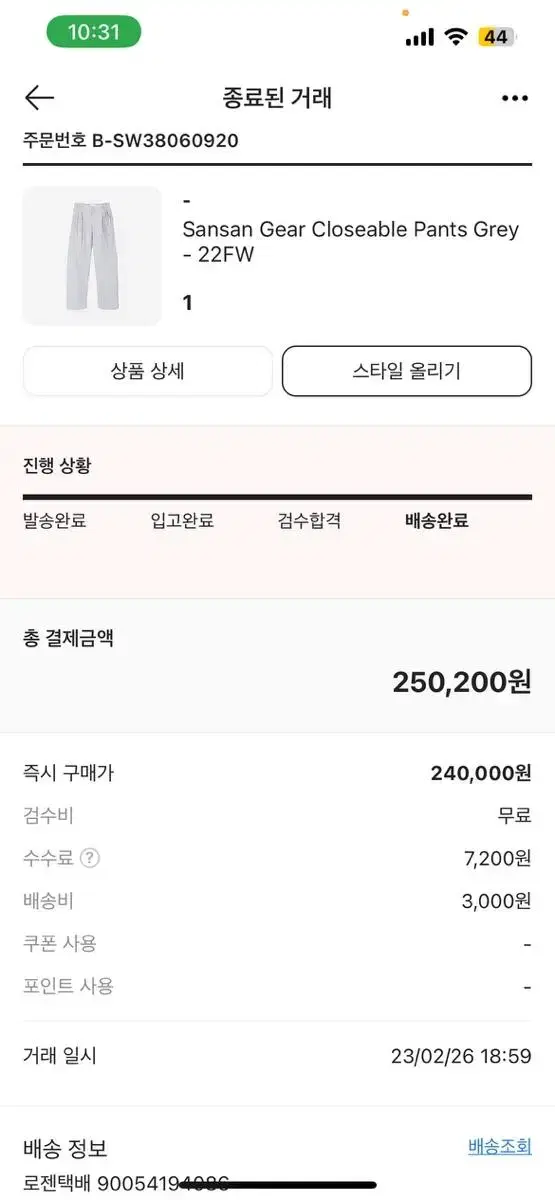This screenshot has height=1200, width=555.
Task: Tap the back arrow icon
Action: [39, 98]
